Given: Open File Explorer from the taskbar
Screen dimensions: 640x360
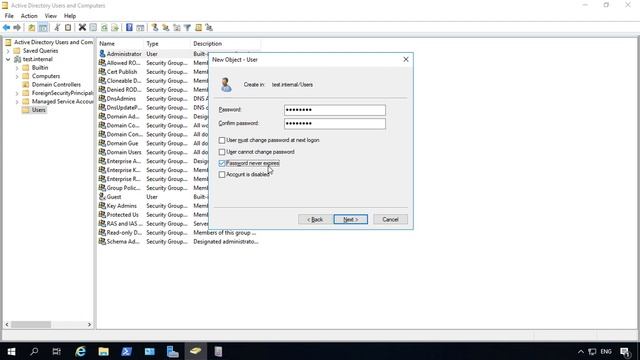Looking at the screenshot, I should pyautogui.click(x=103, y=351).
